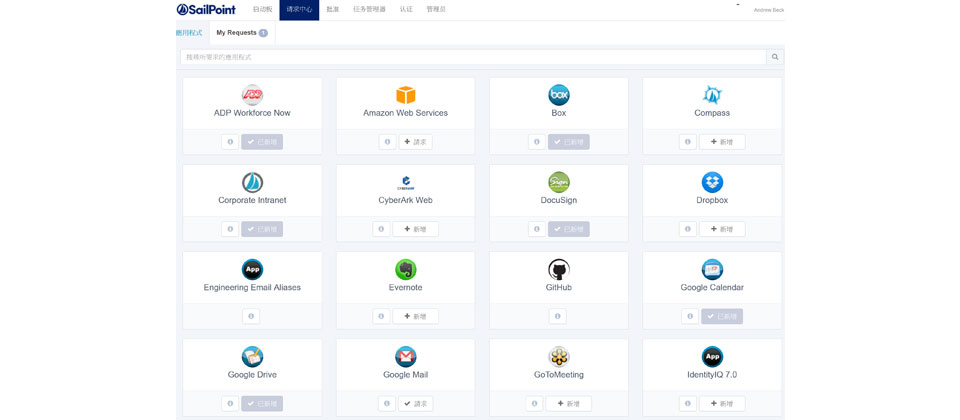The image size is (960, 420).
Task: Open the 认证 menu item
Action: (x=406, y=9)
